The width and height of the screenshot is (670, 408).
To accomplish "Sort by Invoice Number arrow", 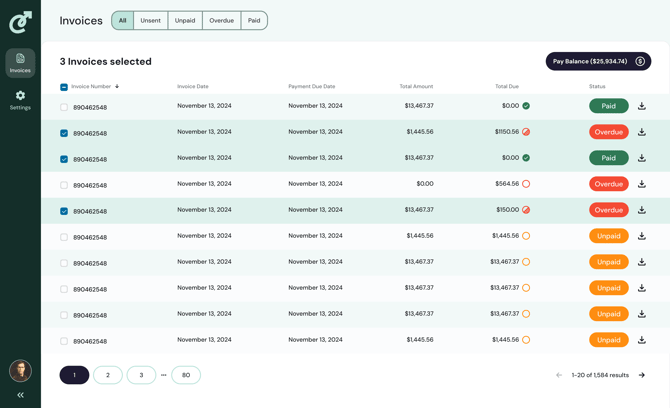I will click(x=117, y=86).
